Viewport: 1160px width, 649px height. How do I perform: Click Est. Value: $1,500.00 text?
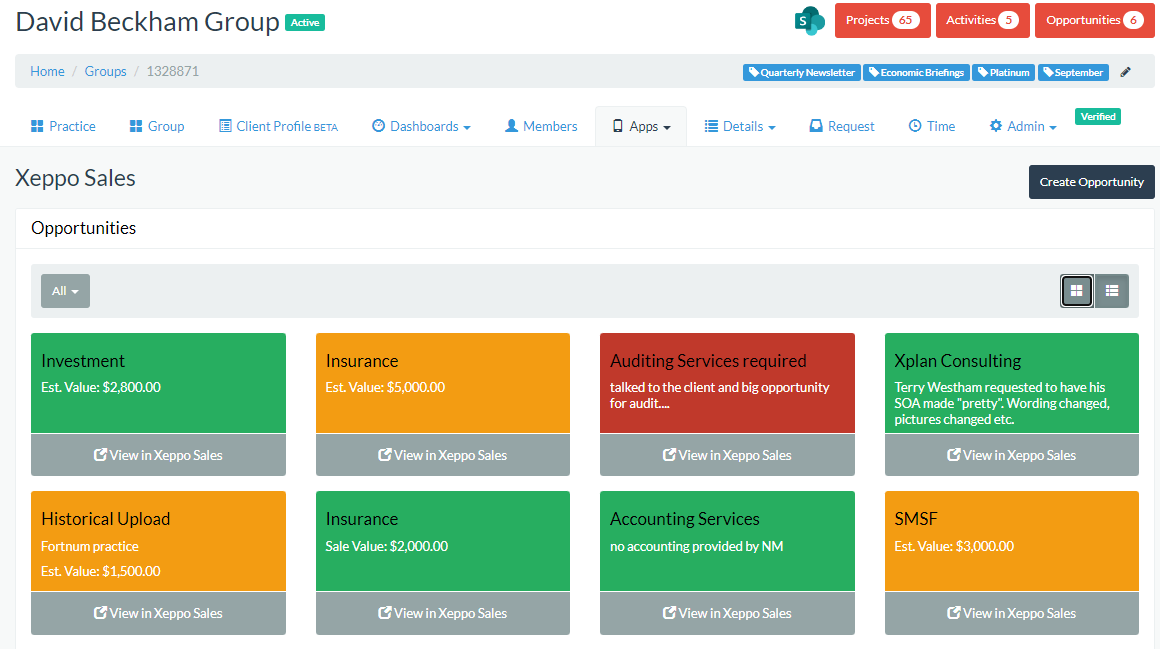(x=101, y=571)
